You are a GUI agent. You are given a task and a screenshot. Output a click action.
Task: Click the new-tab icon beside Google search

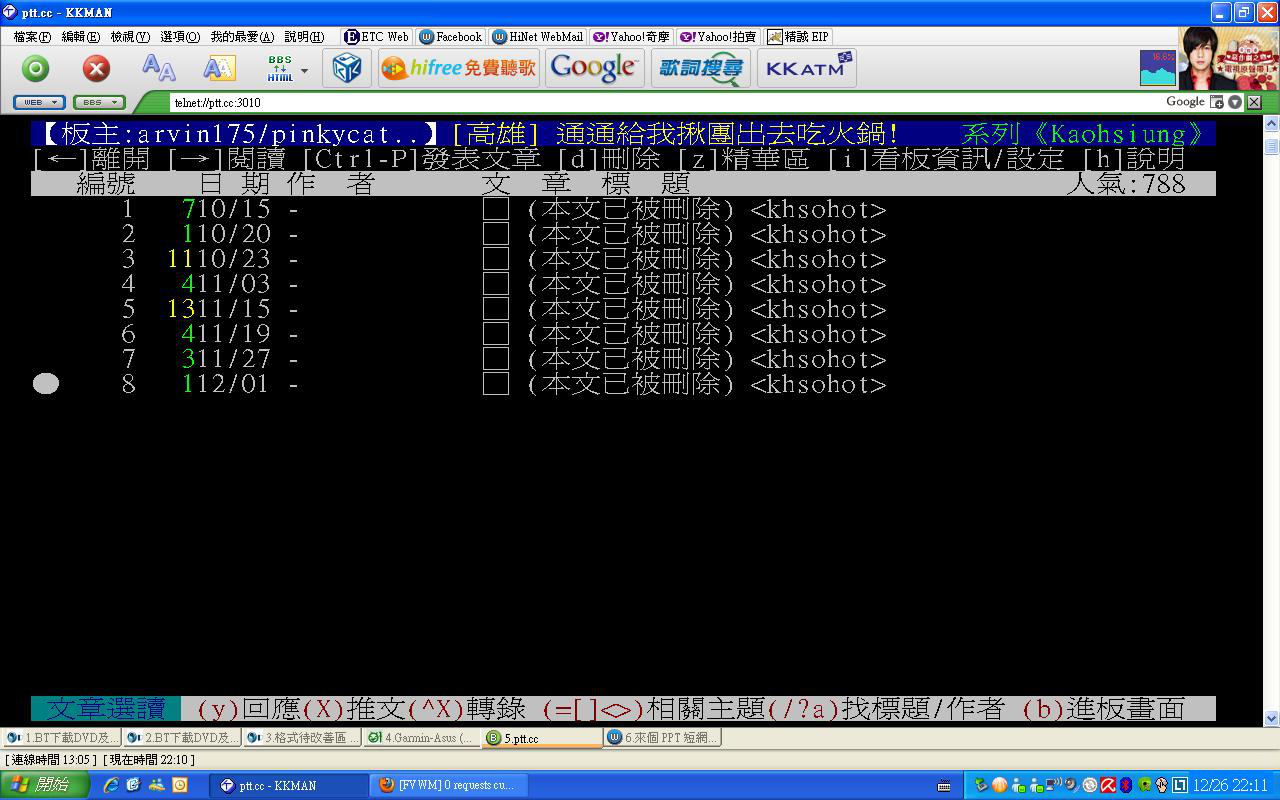point(1217,102)
